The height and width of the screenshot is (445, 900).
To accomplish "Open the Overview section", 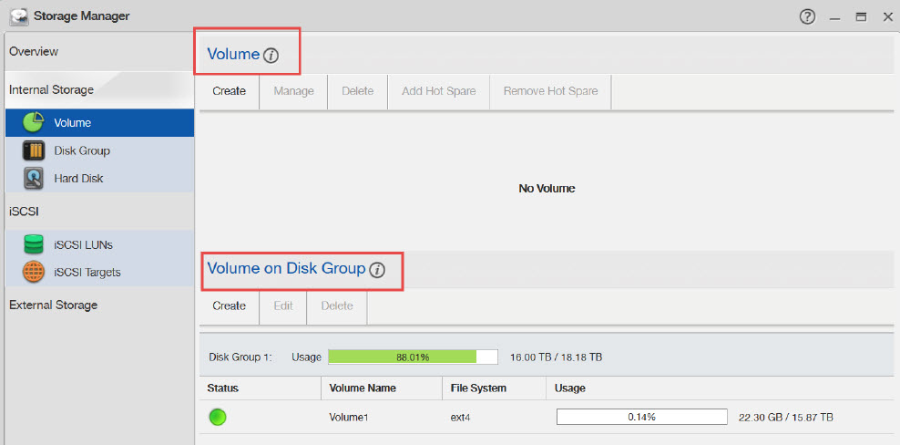I will (x=34, y=51).
